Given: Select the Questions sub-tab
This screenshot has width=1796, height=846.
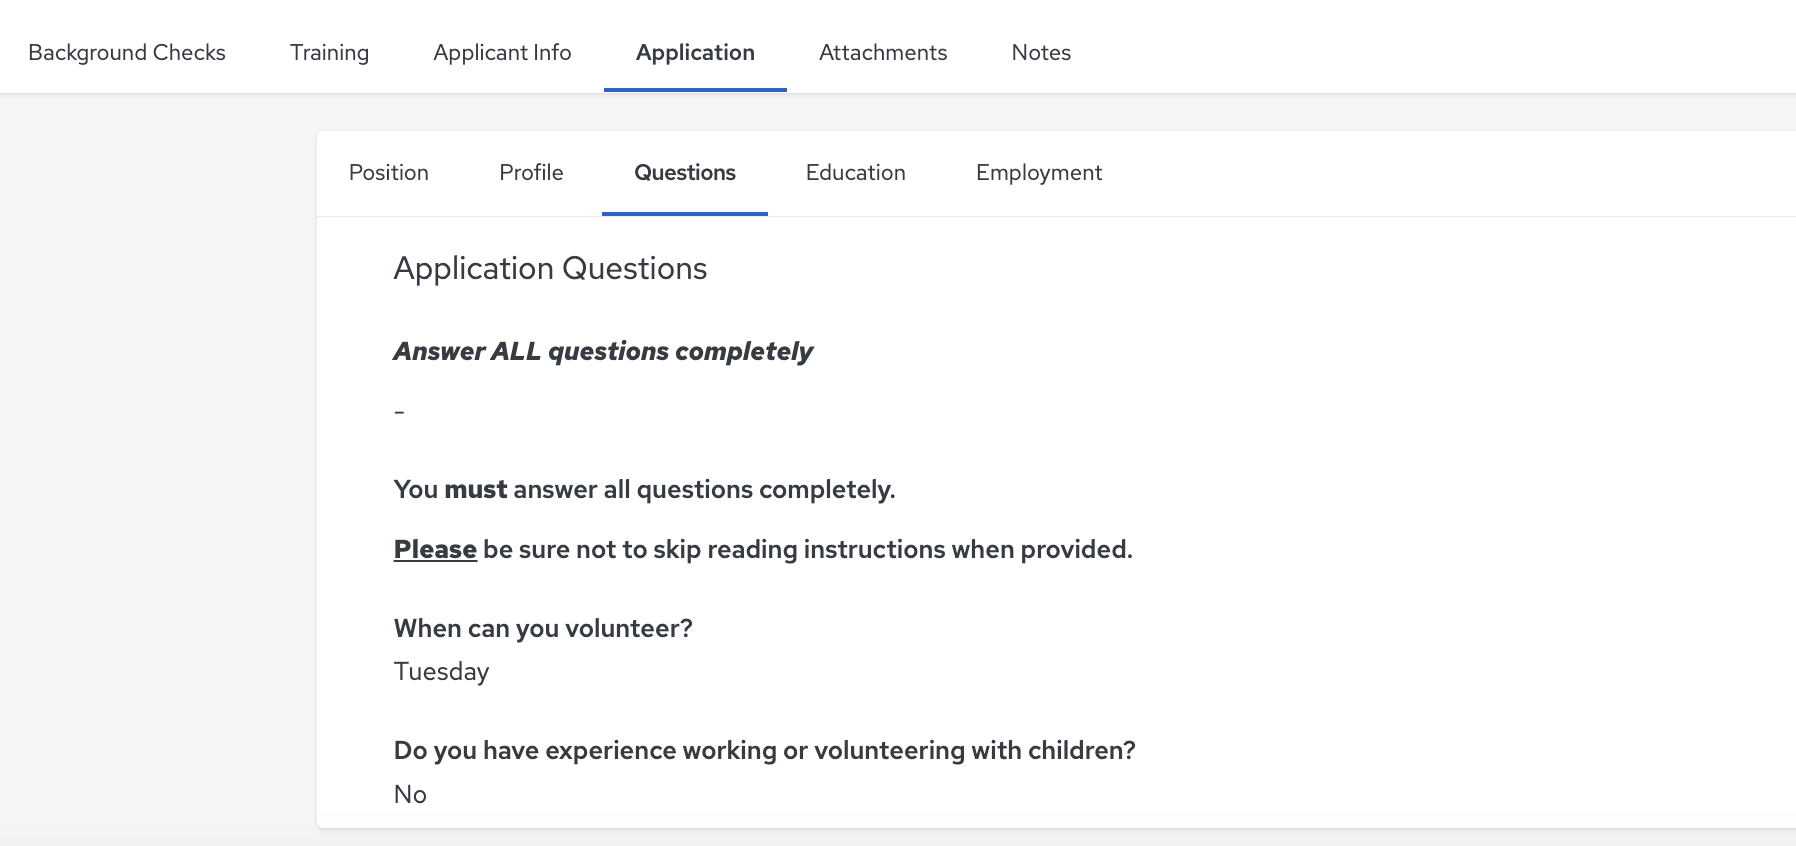Looking at the screenshot, I should point(685,173).
